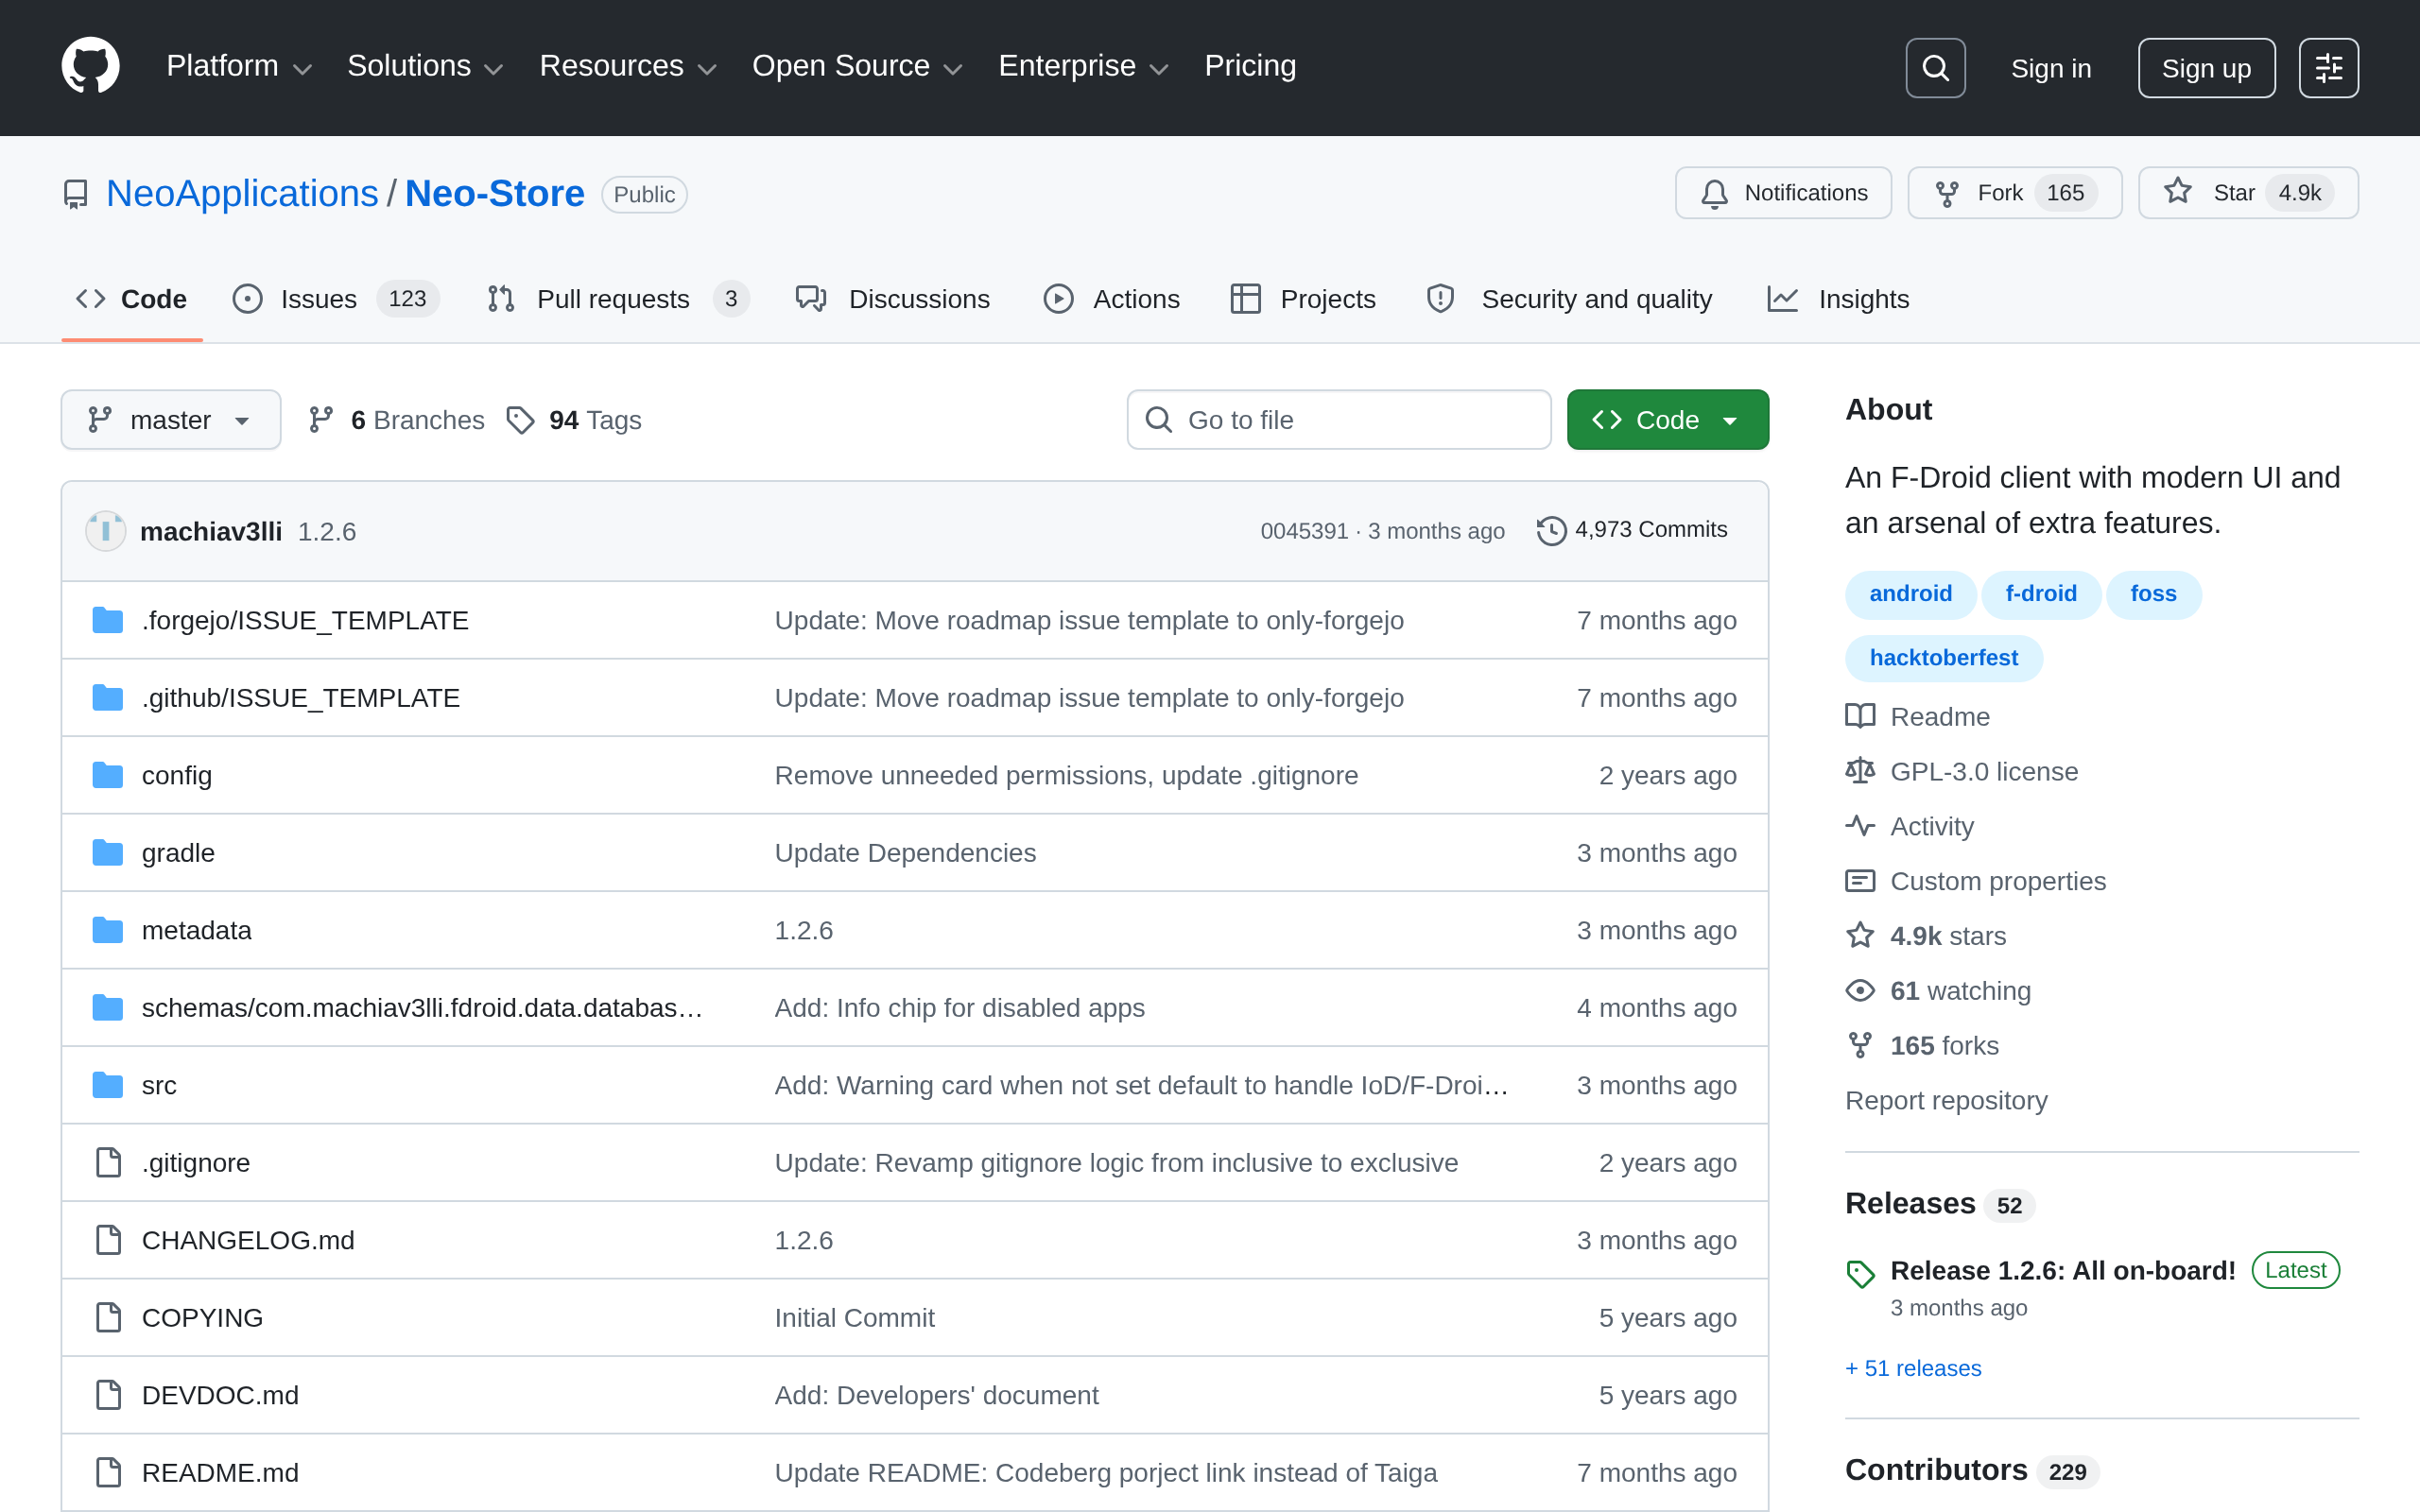
Task: Click the .gitignore file icon
Action: (x=108, y=1162)
